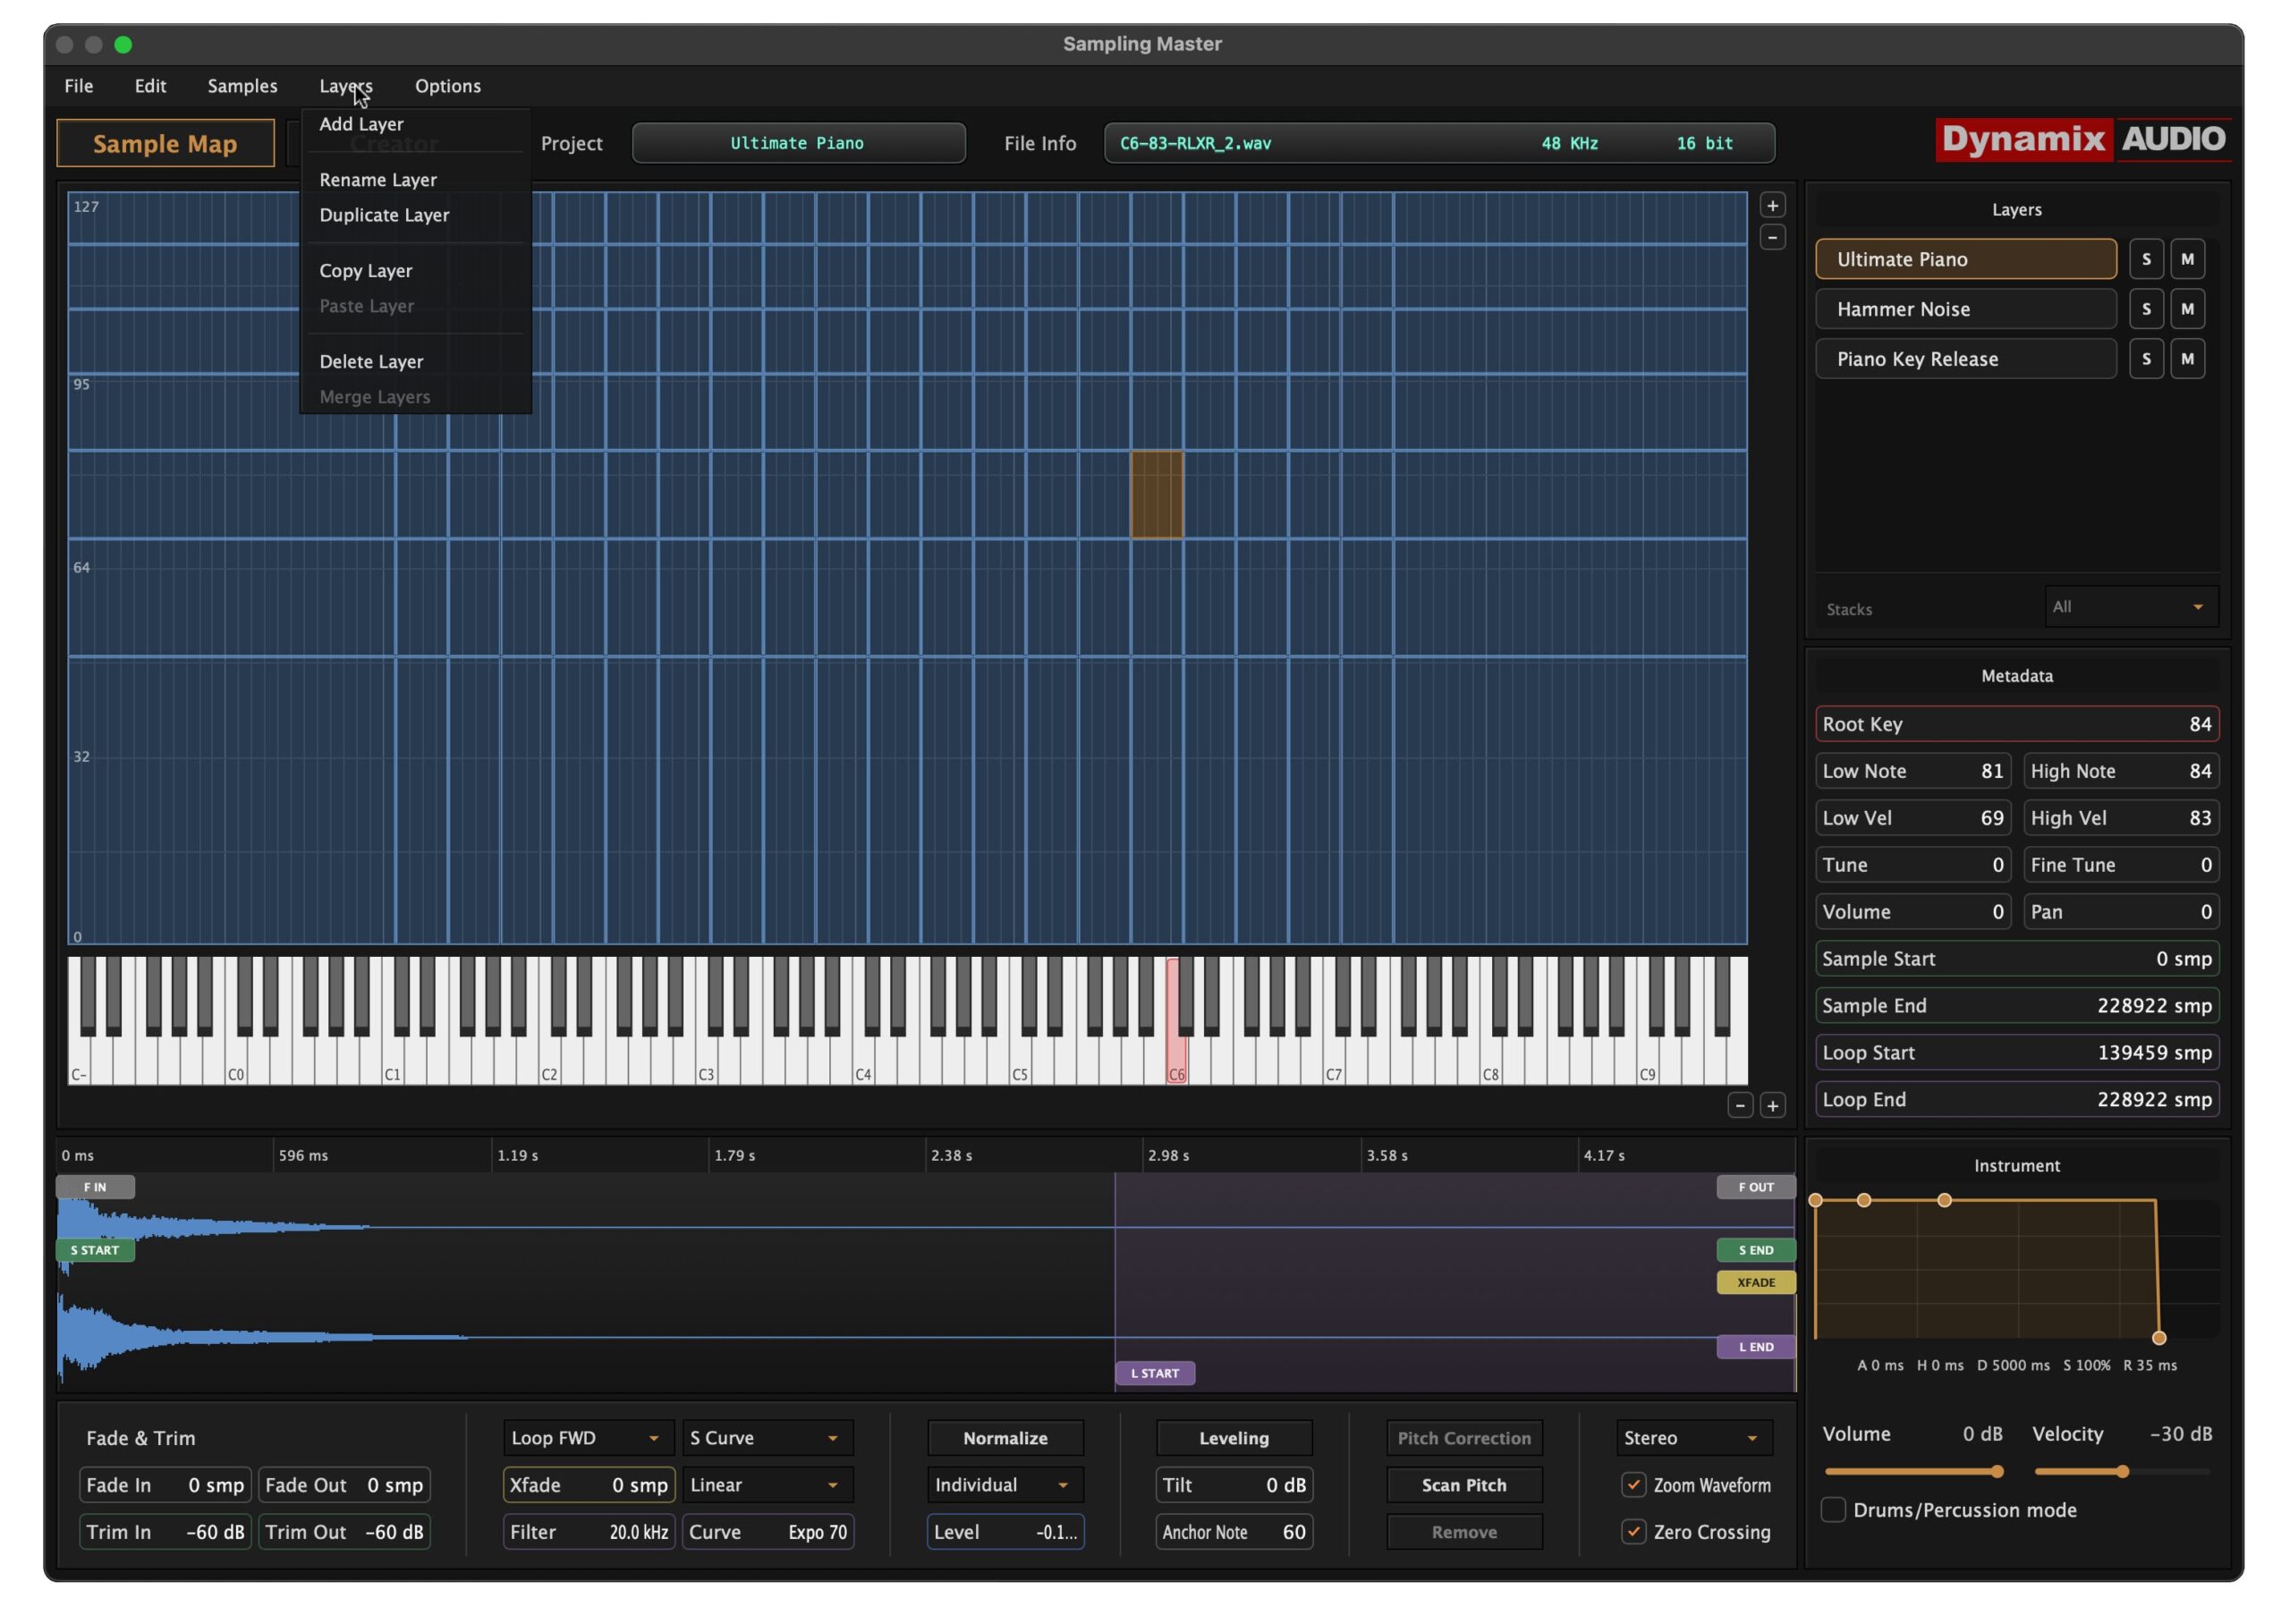
Task: Choose Duplicate Layer from the menu
Action: [x=384, y=215]
